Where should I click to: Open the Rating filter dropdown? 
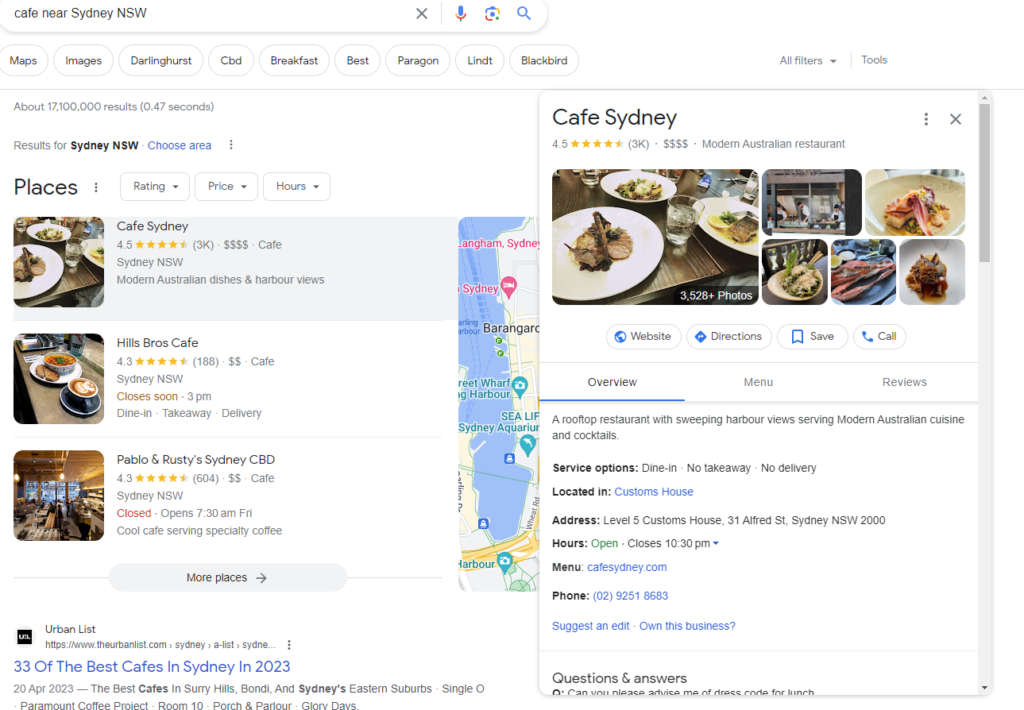pos(155,186)
